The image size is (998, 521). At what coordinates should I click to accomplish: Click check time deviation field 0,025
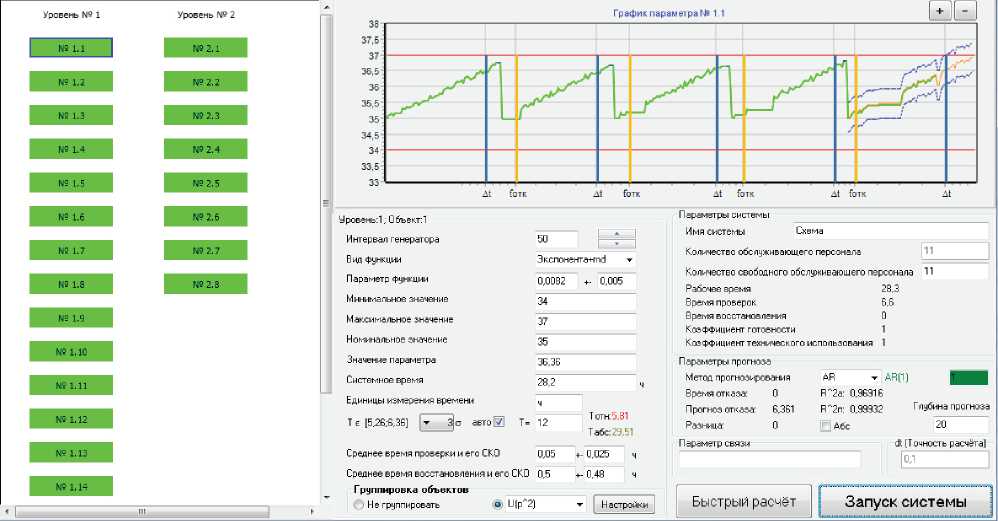pyautogui.click(x=604, y=454)
